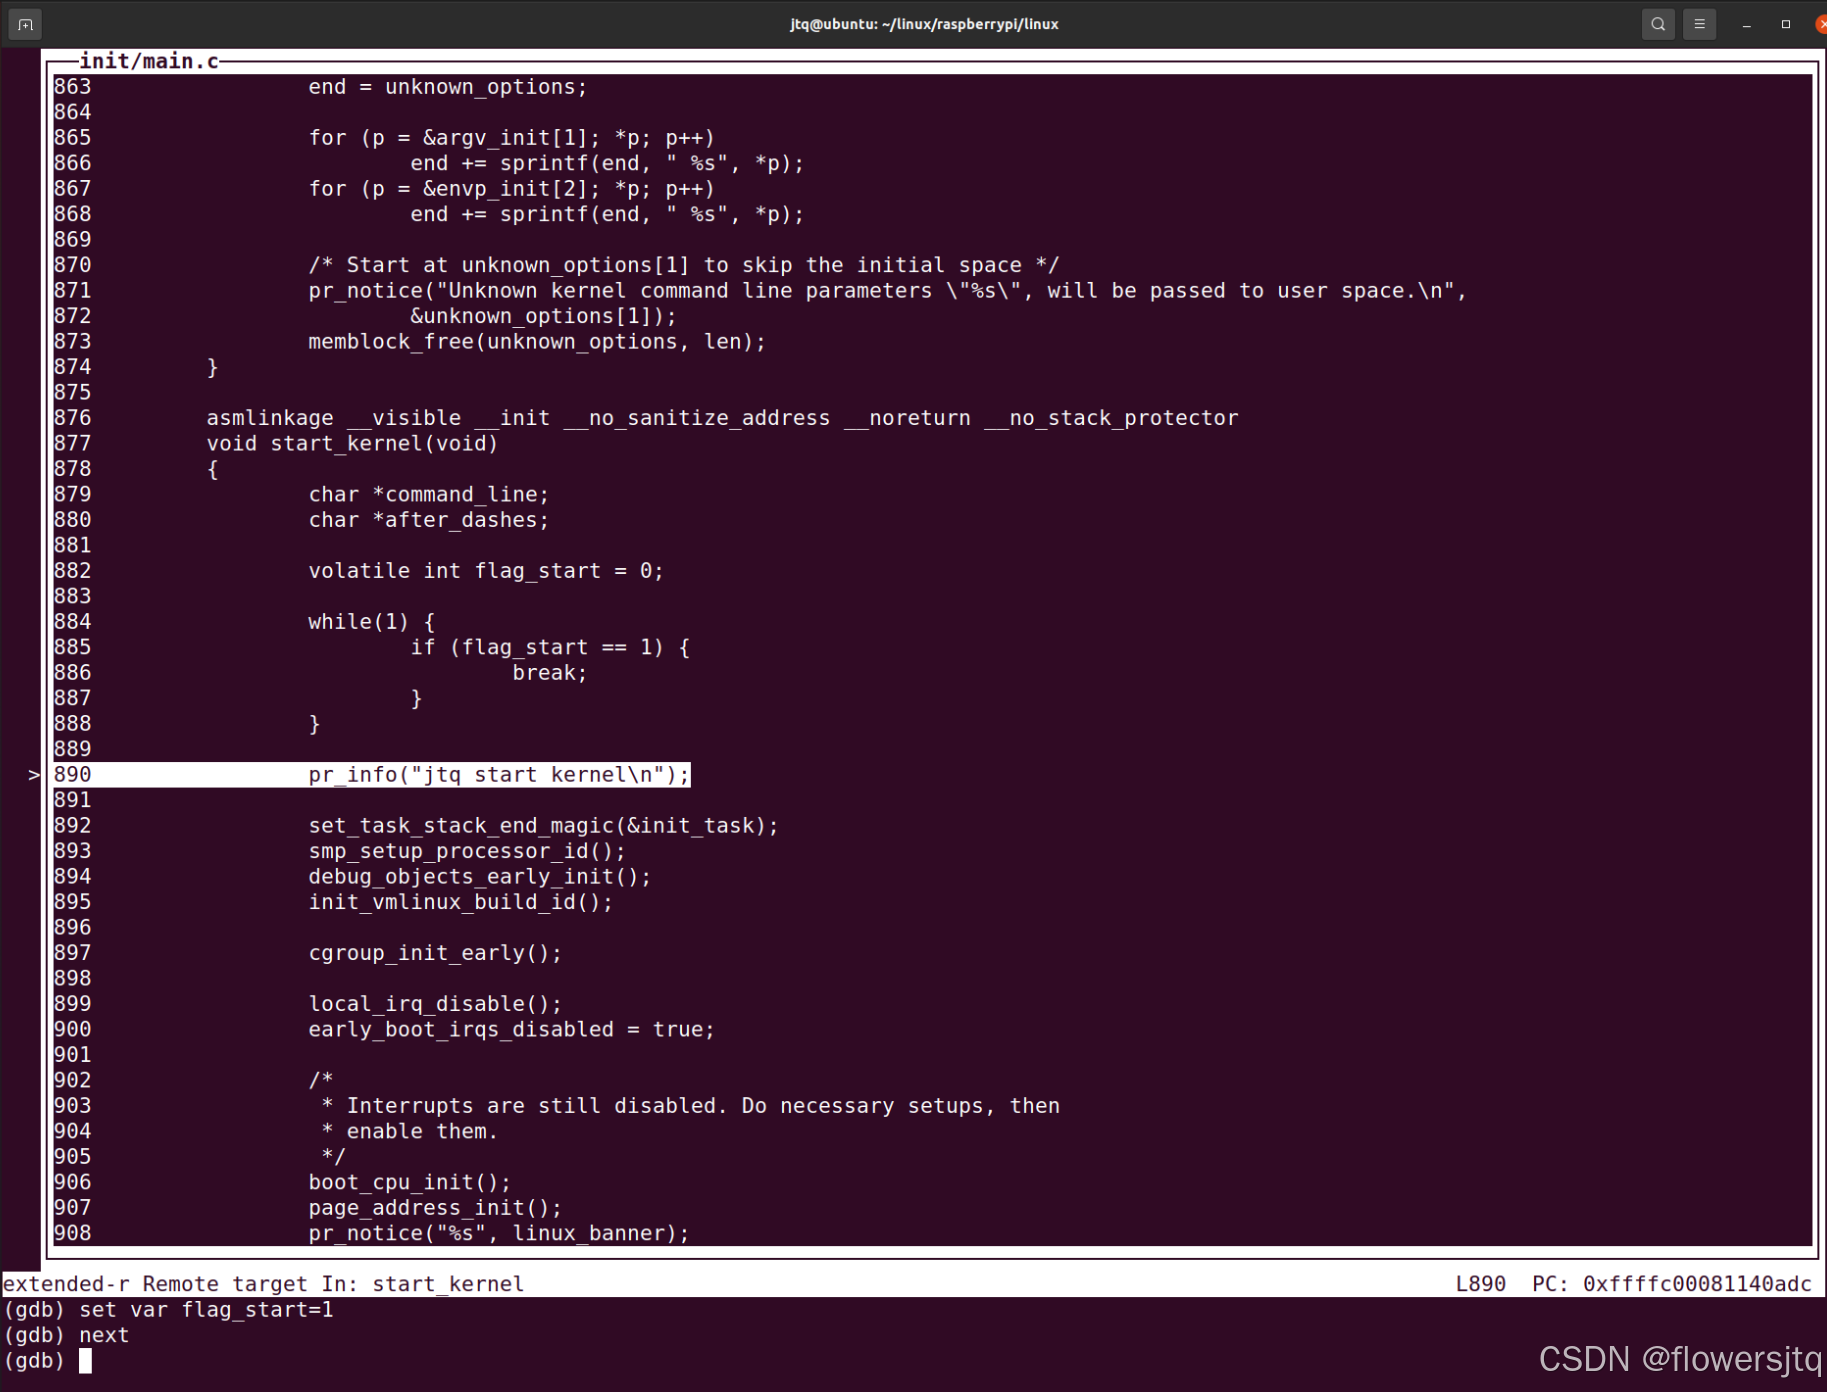Click line number 908
Screen dimensions: 1827x1392
click(72, 1234)
